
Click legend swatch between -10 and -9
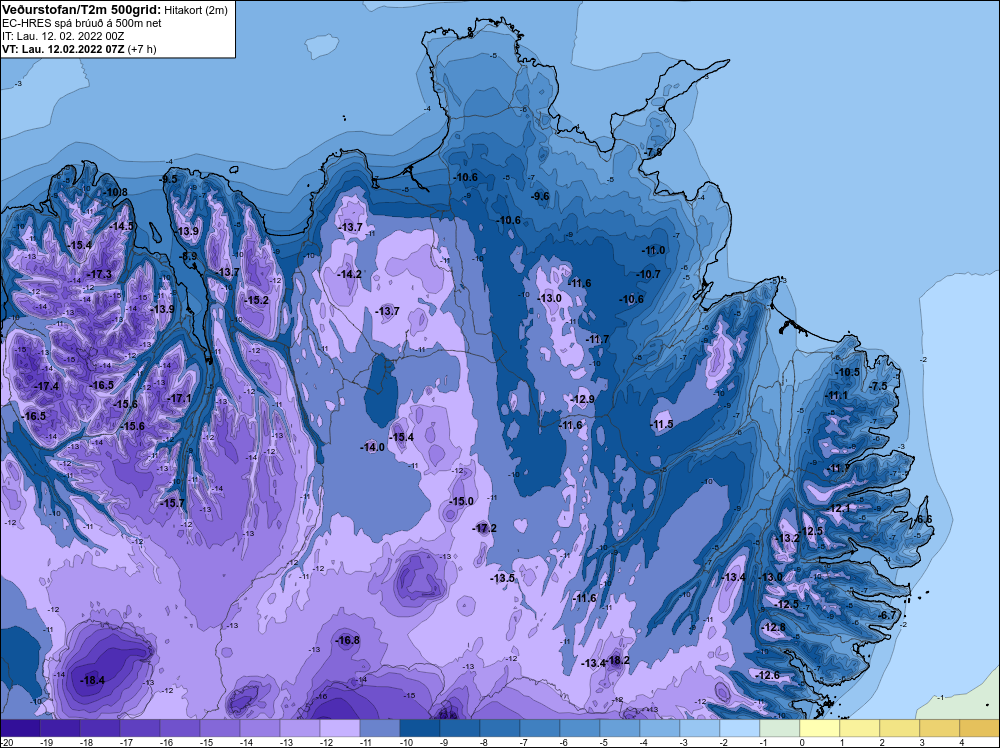click(420, 728)
